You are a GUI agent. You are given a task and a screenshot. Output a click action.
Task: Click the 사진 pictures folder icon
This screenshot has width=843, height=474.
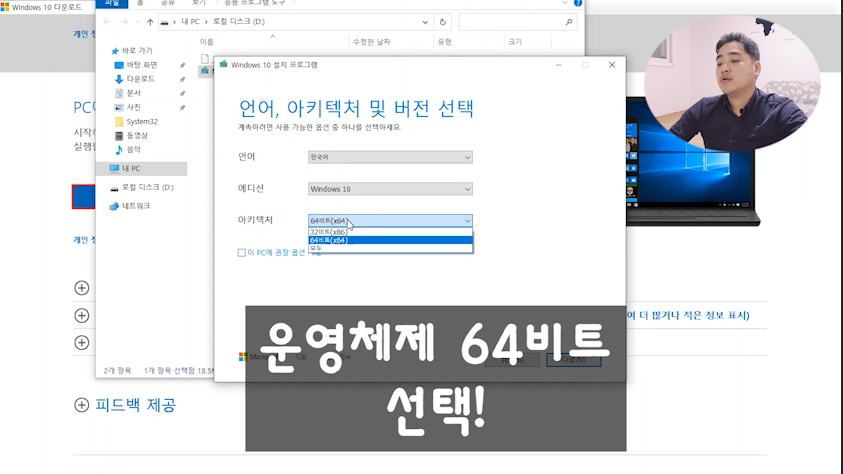point(119,107)
